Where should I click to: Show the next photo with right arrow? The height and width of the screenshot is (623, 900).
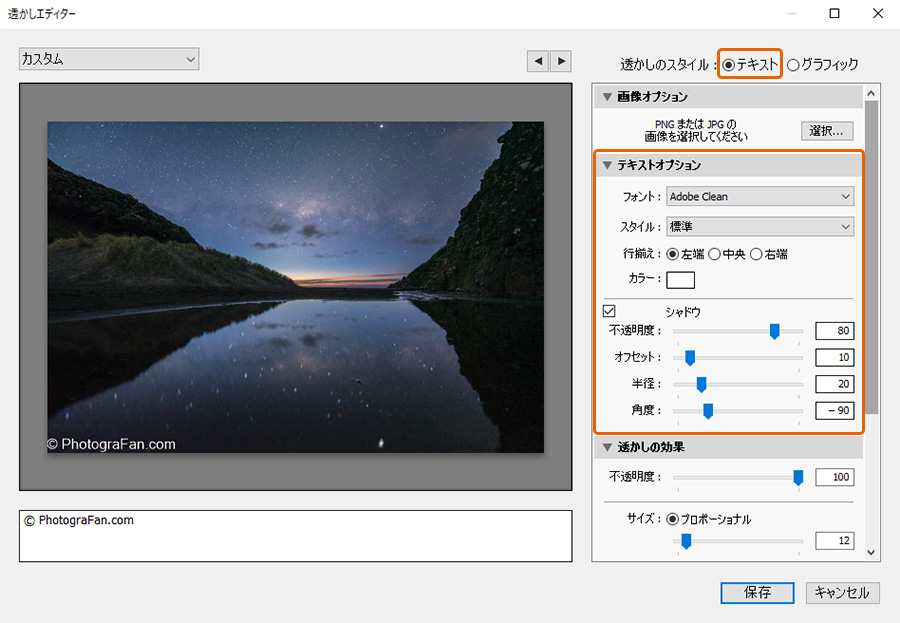click(x=561, y=61)
